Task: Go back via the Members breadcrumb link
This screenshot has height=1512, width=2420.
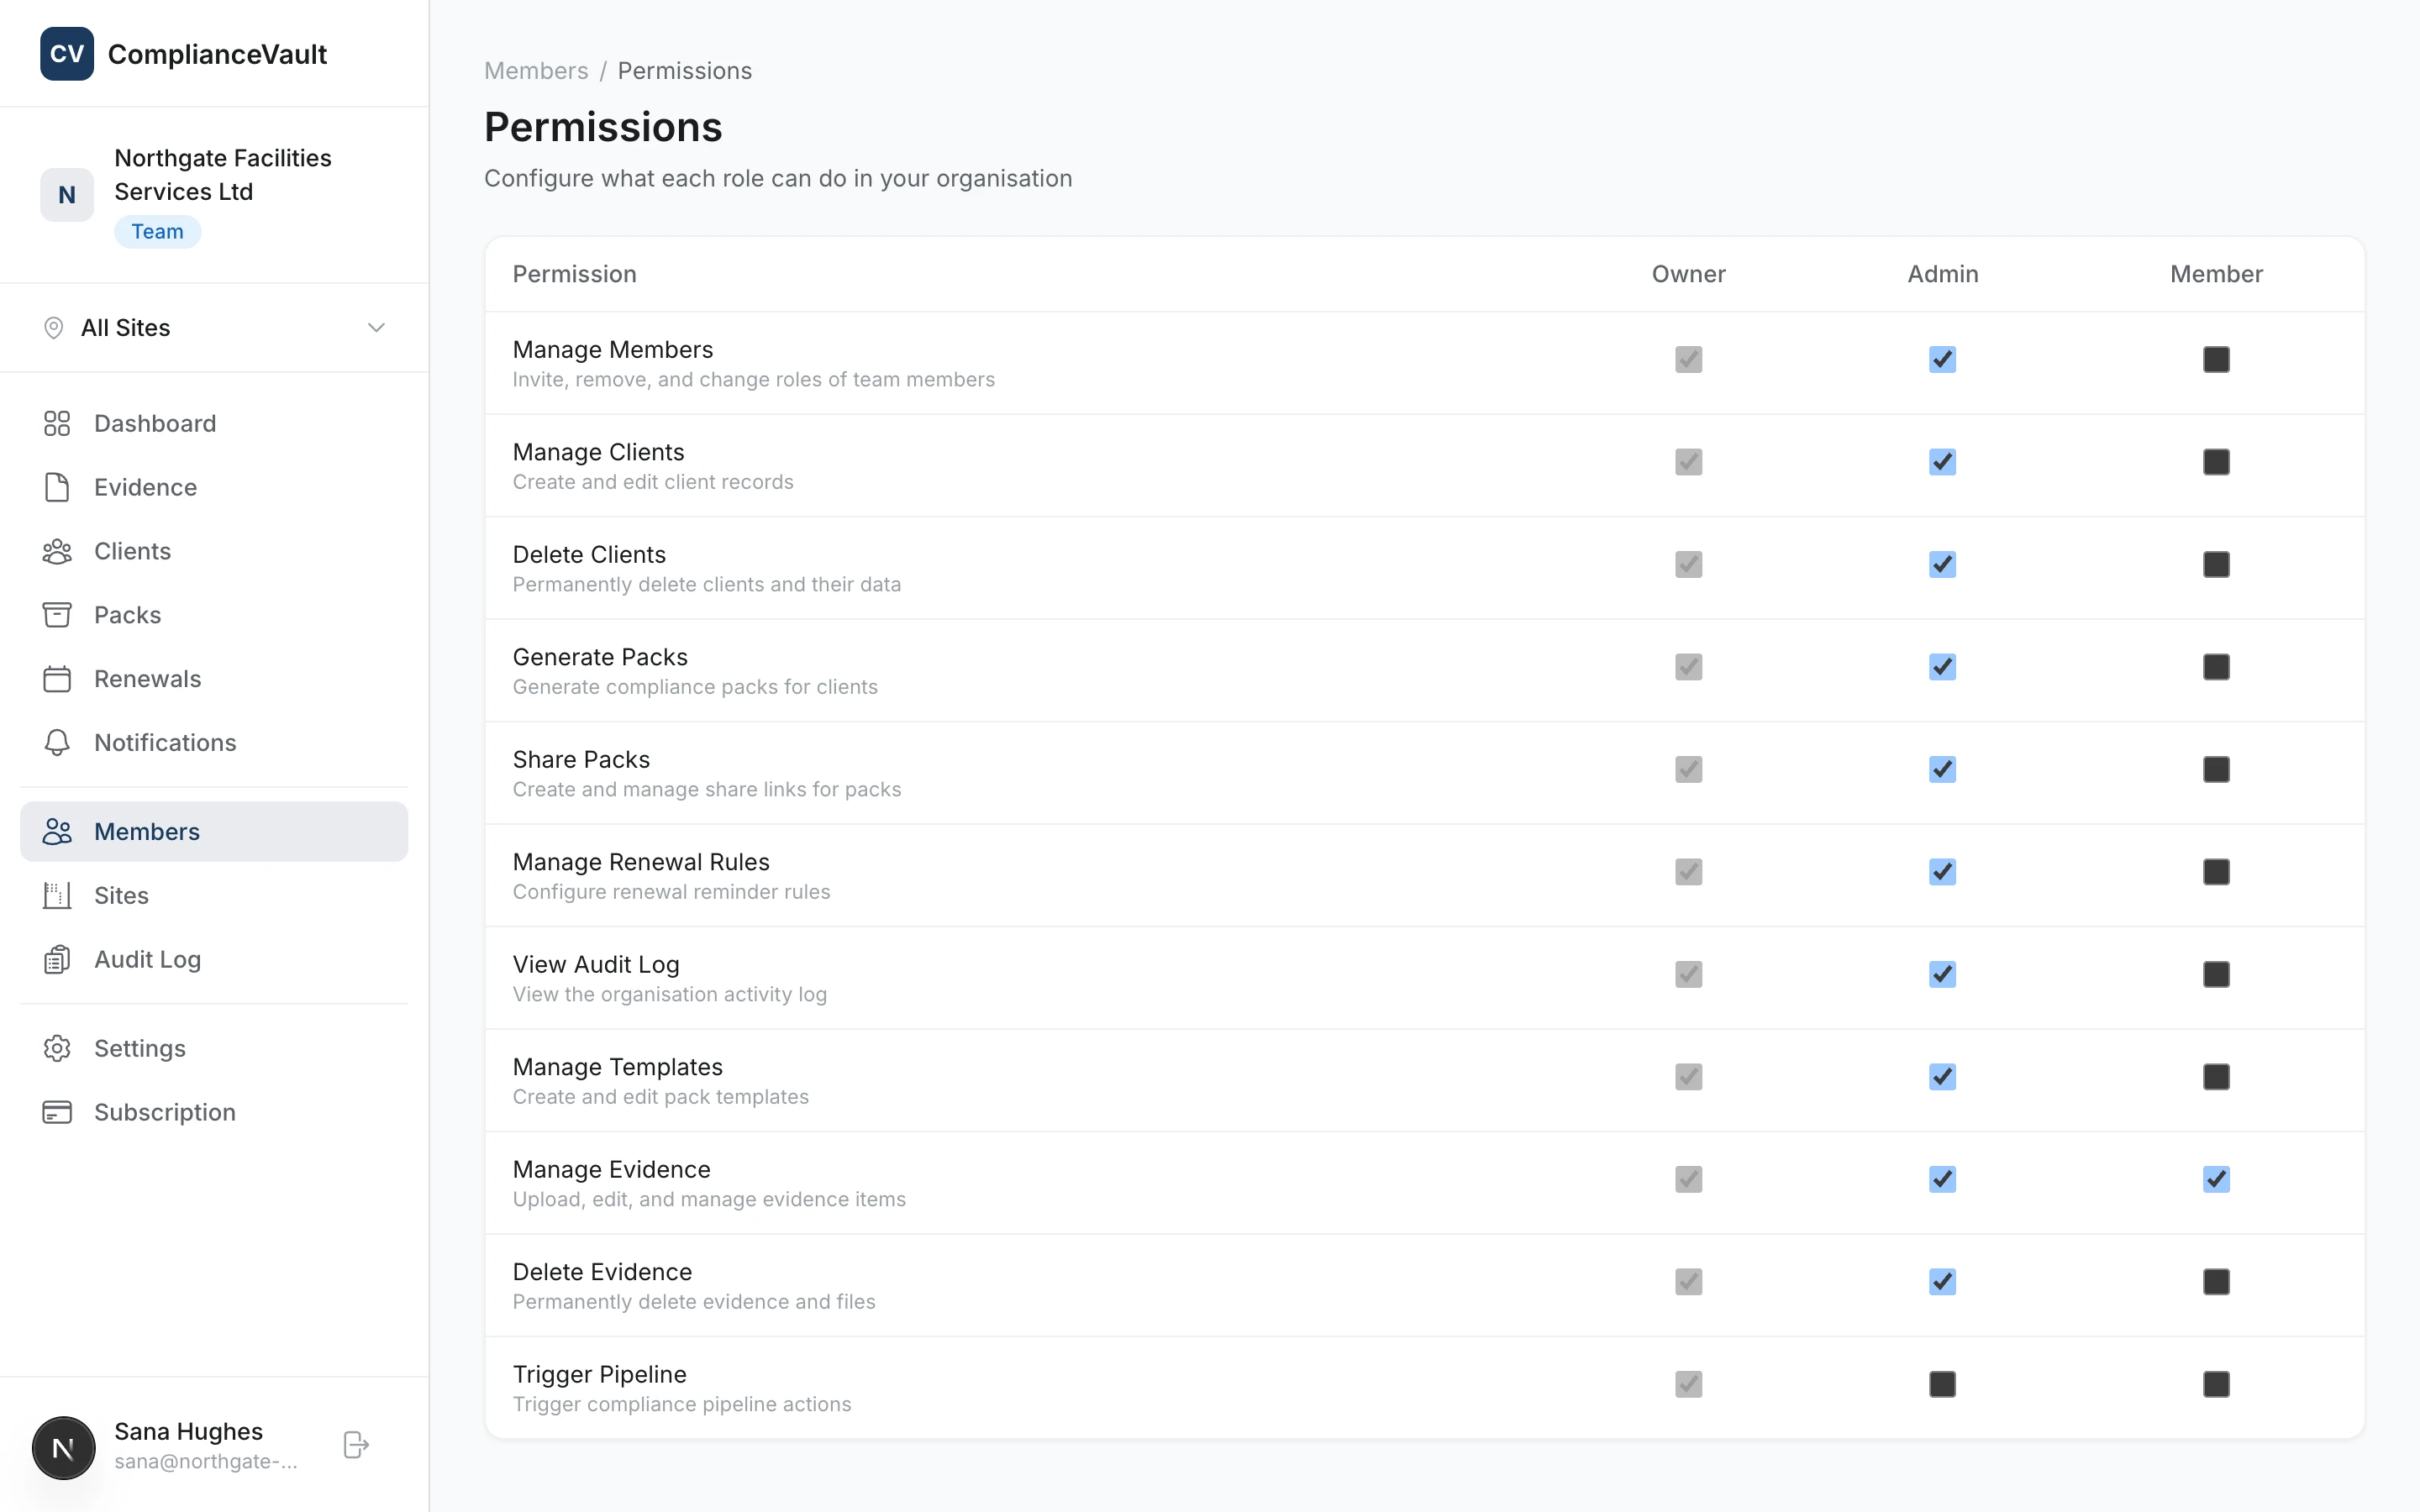Action: 536,70
